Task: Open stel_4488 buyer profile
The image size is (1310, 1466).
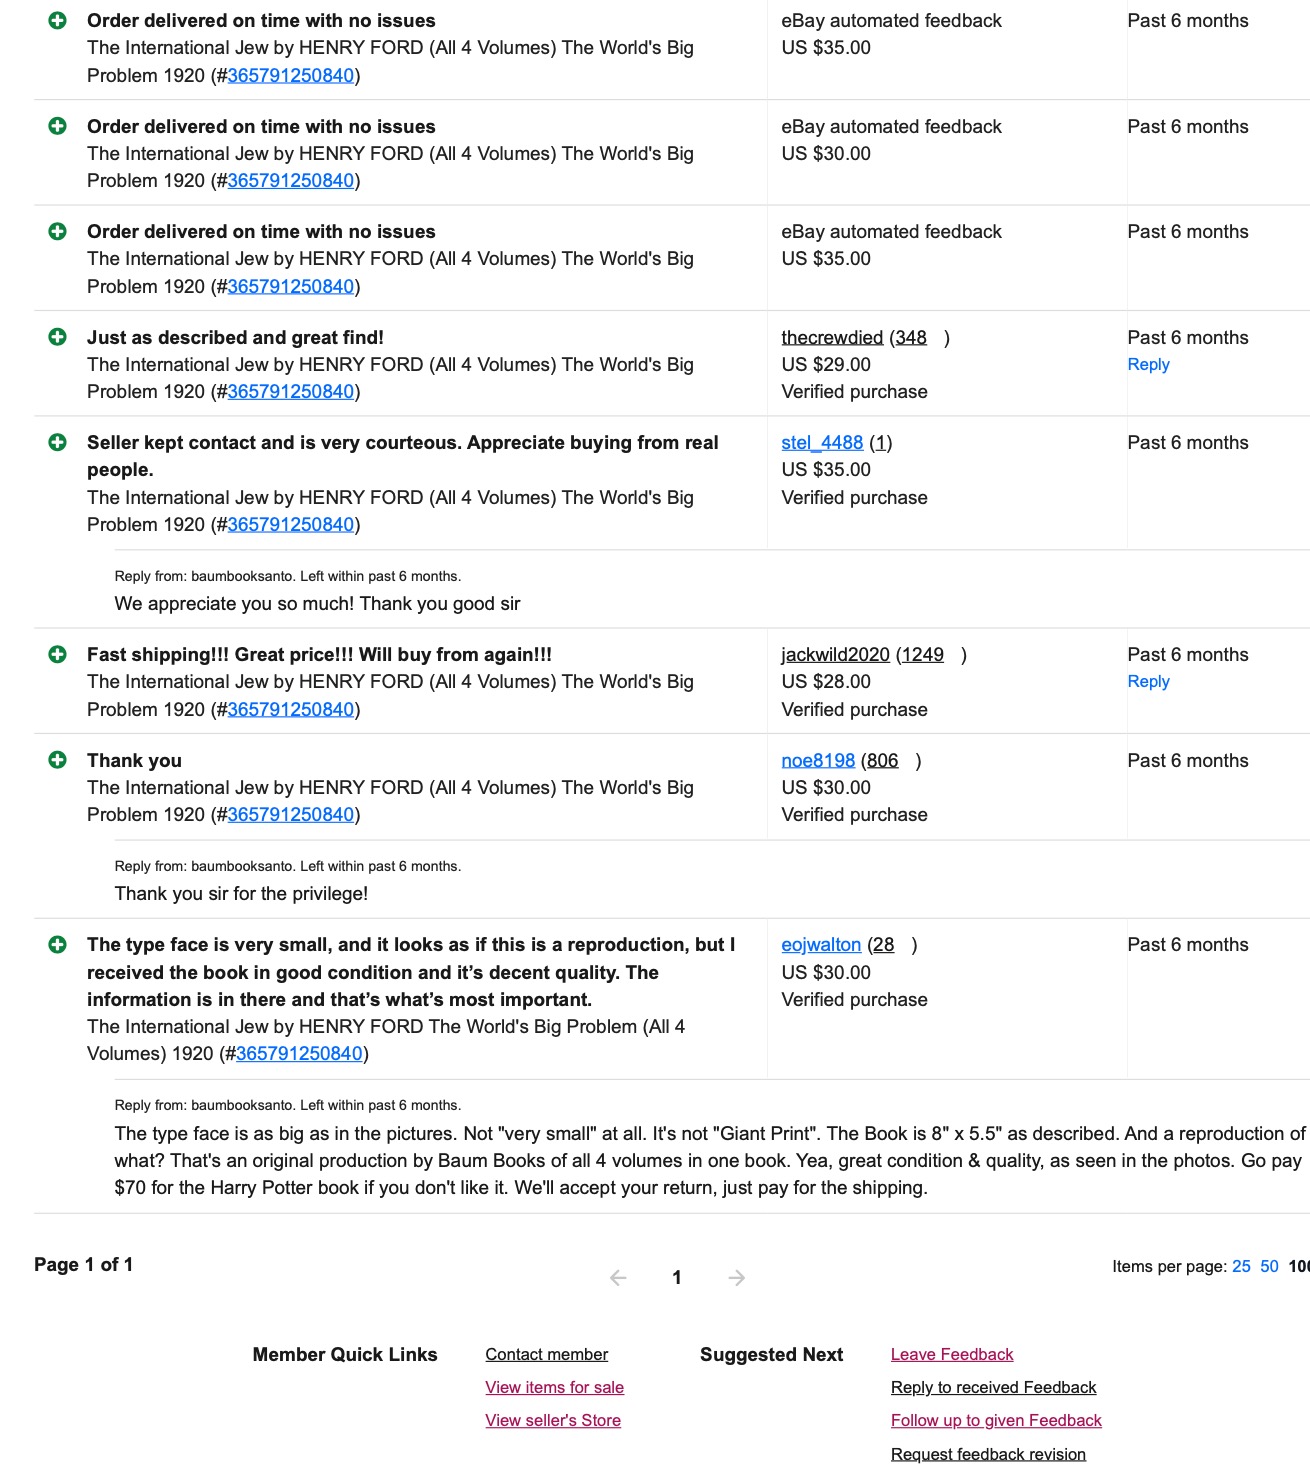Action: pos(822,442)
